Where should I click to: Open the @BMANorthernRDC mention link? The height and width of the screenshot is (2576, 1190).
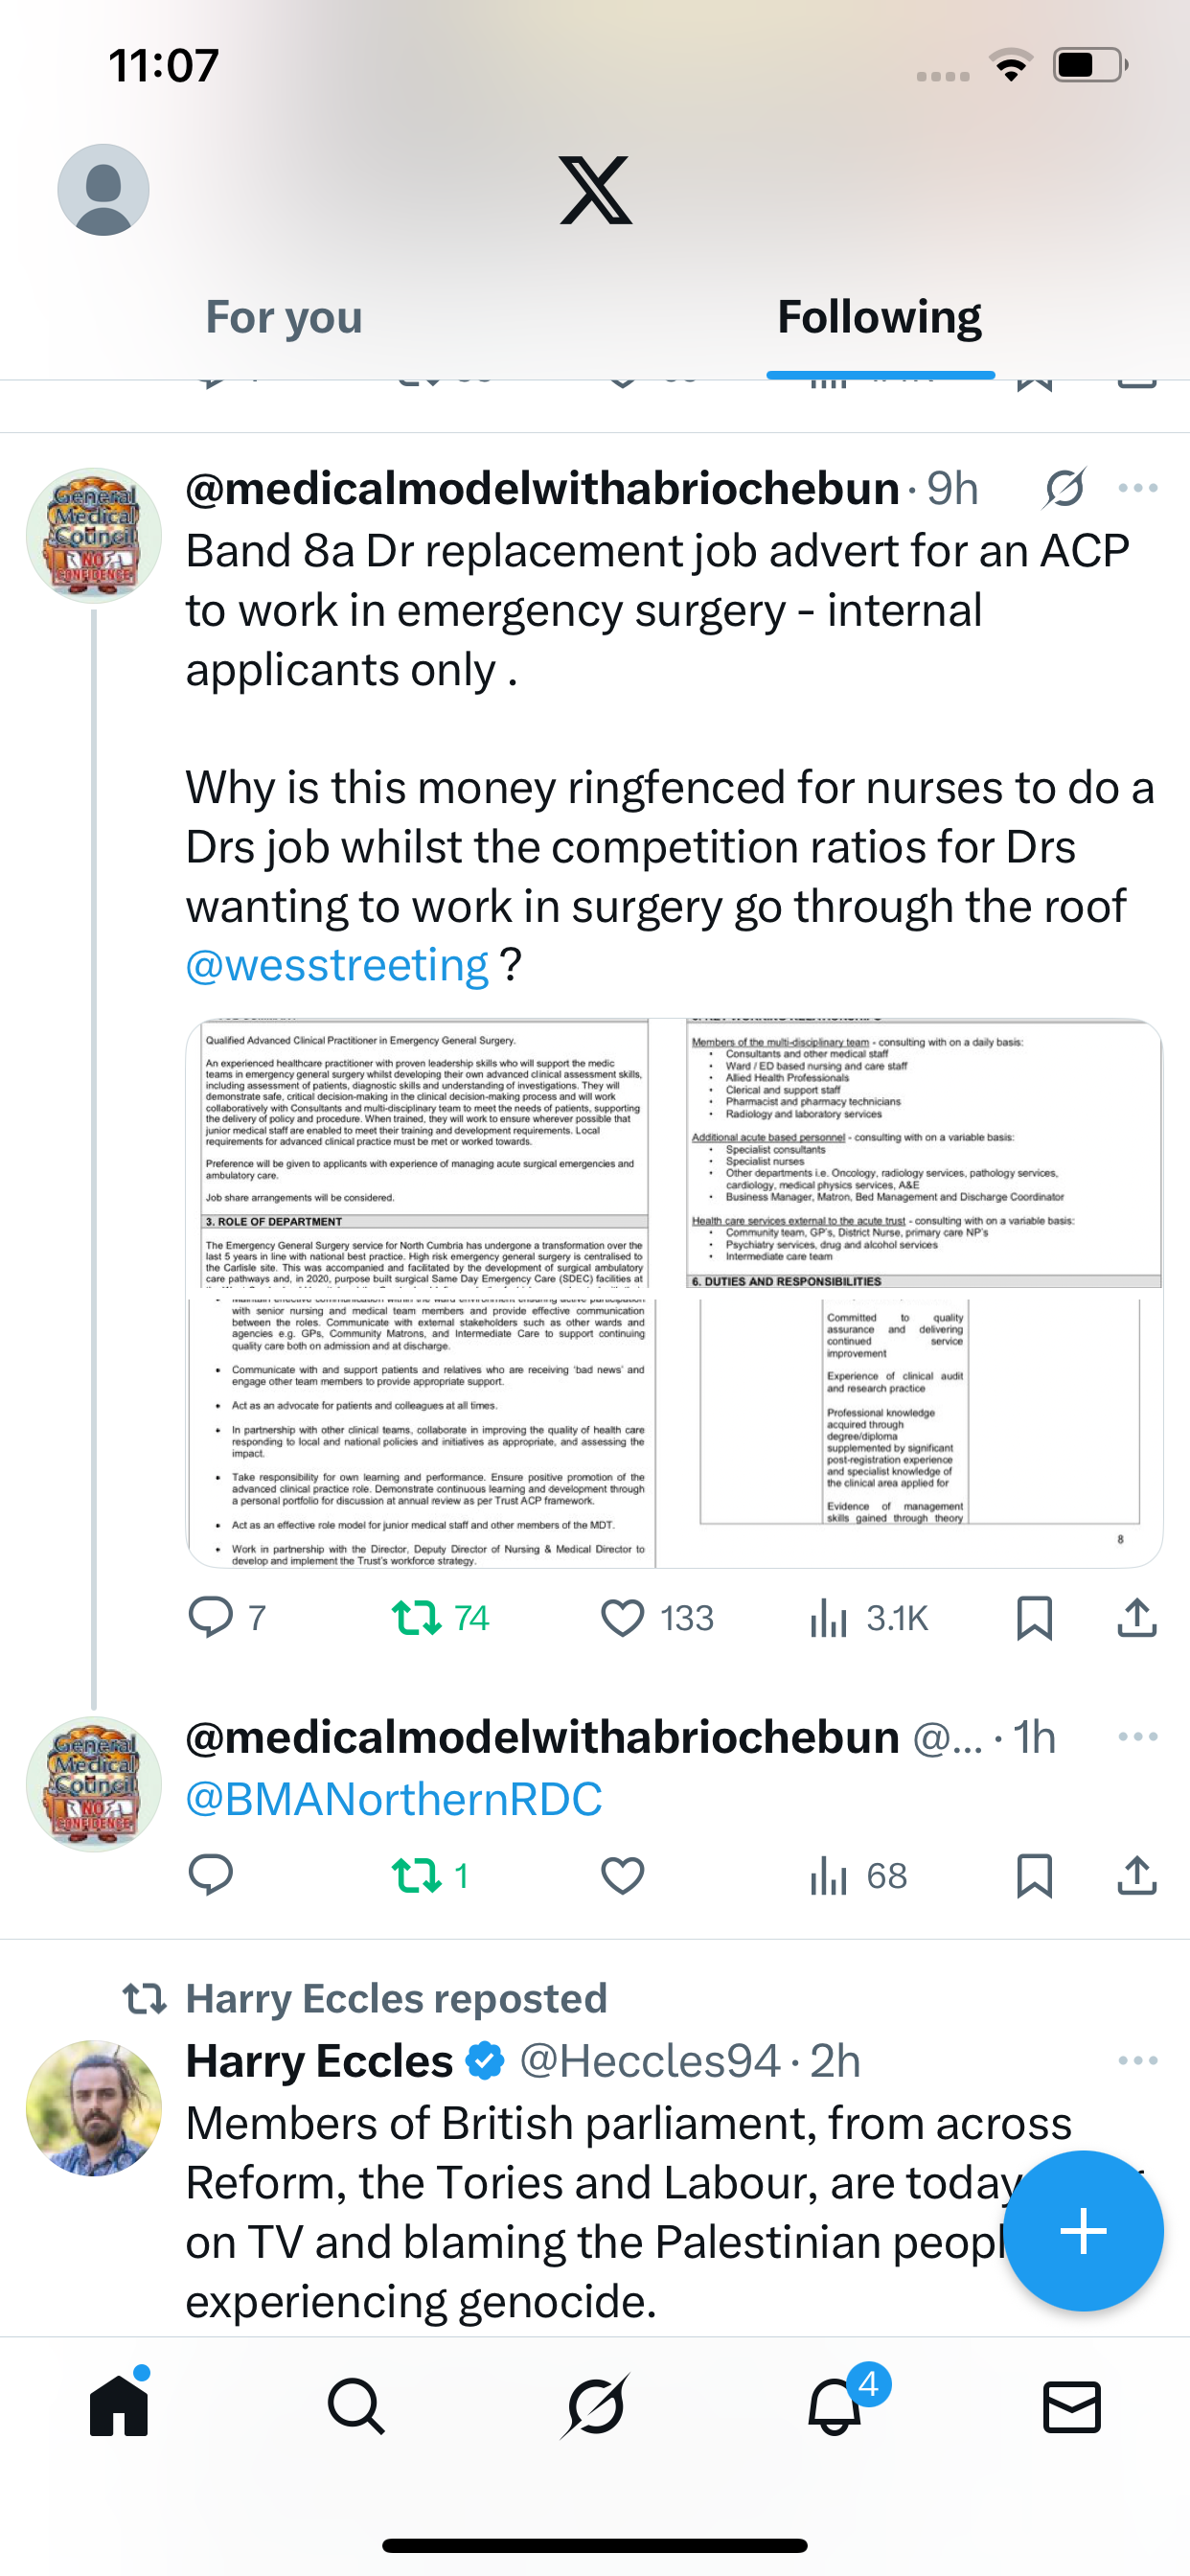[x=394, y=1799]
